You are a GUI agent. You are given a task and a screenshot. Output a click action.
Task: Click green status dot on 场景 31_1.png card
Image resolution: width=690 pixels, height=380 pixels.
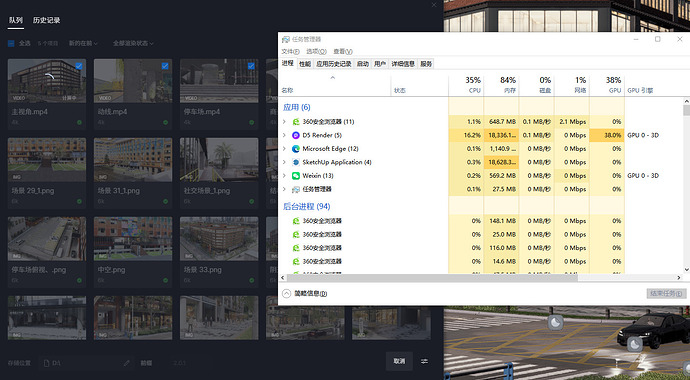tap(165, 201)
